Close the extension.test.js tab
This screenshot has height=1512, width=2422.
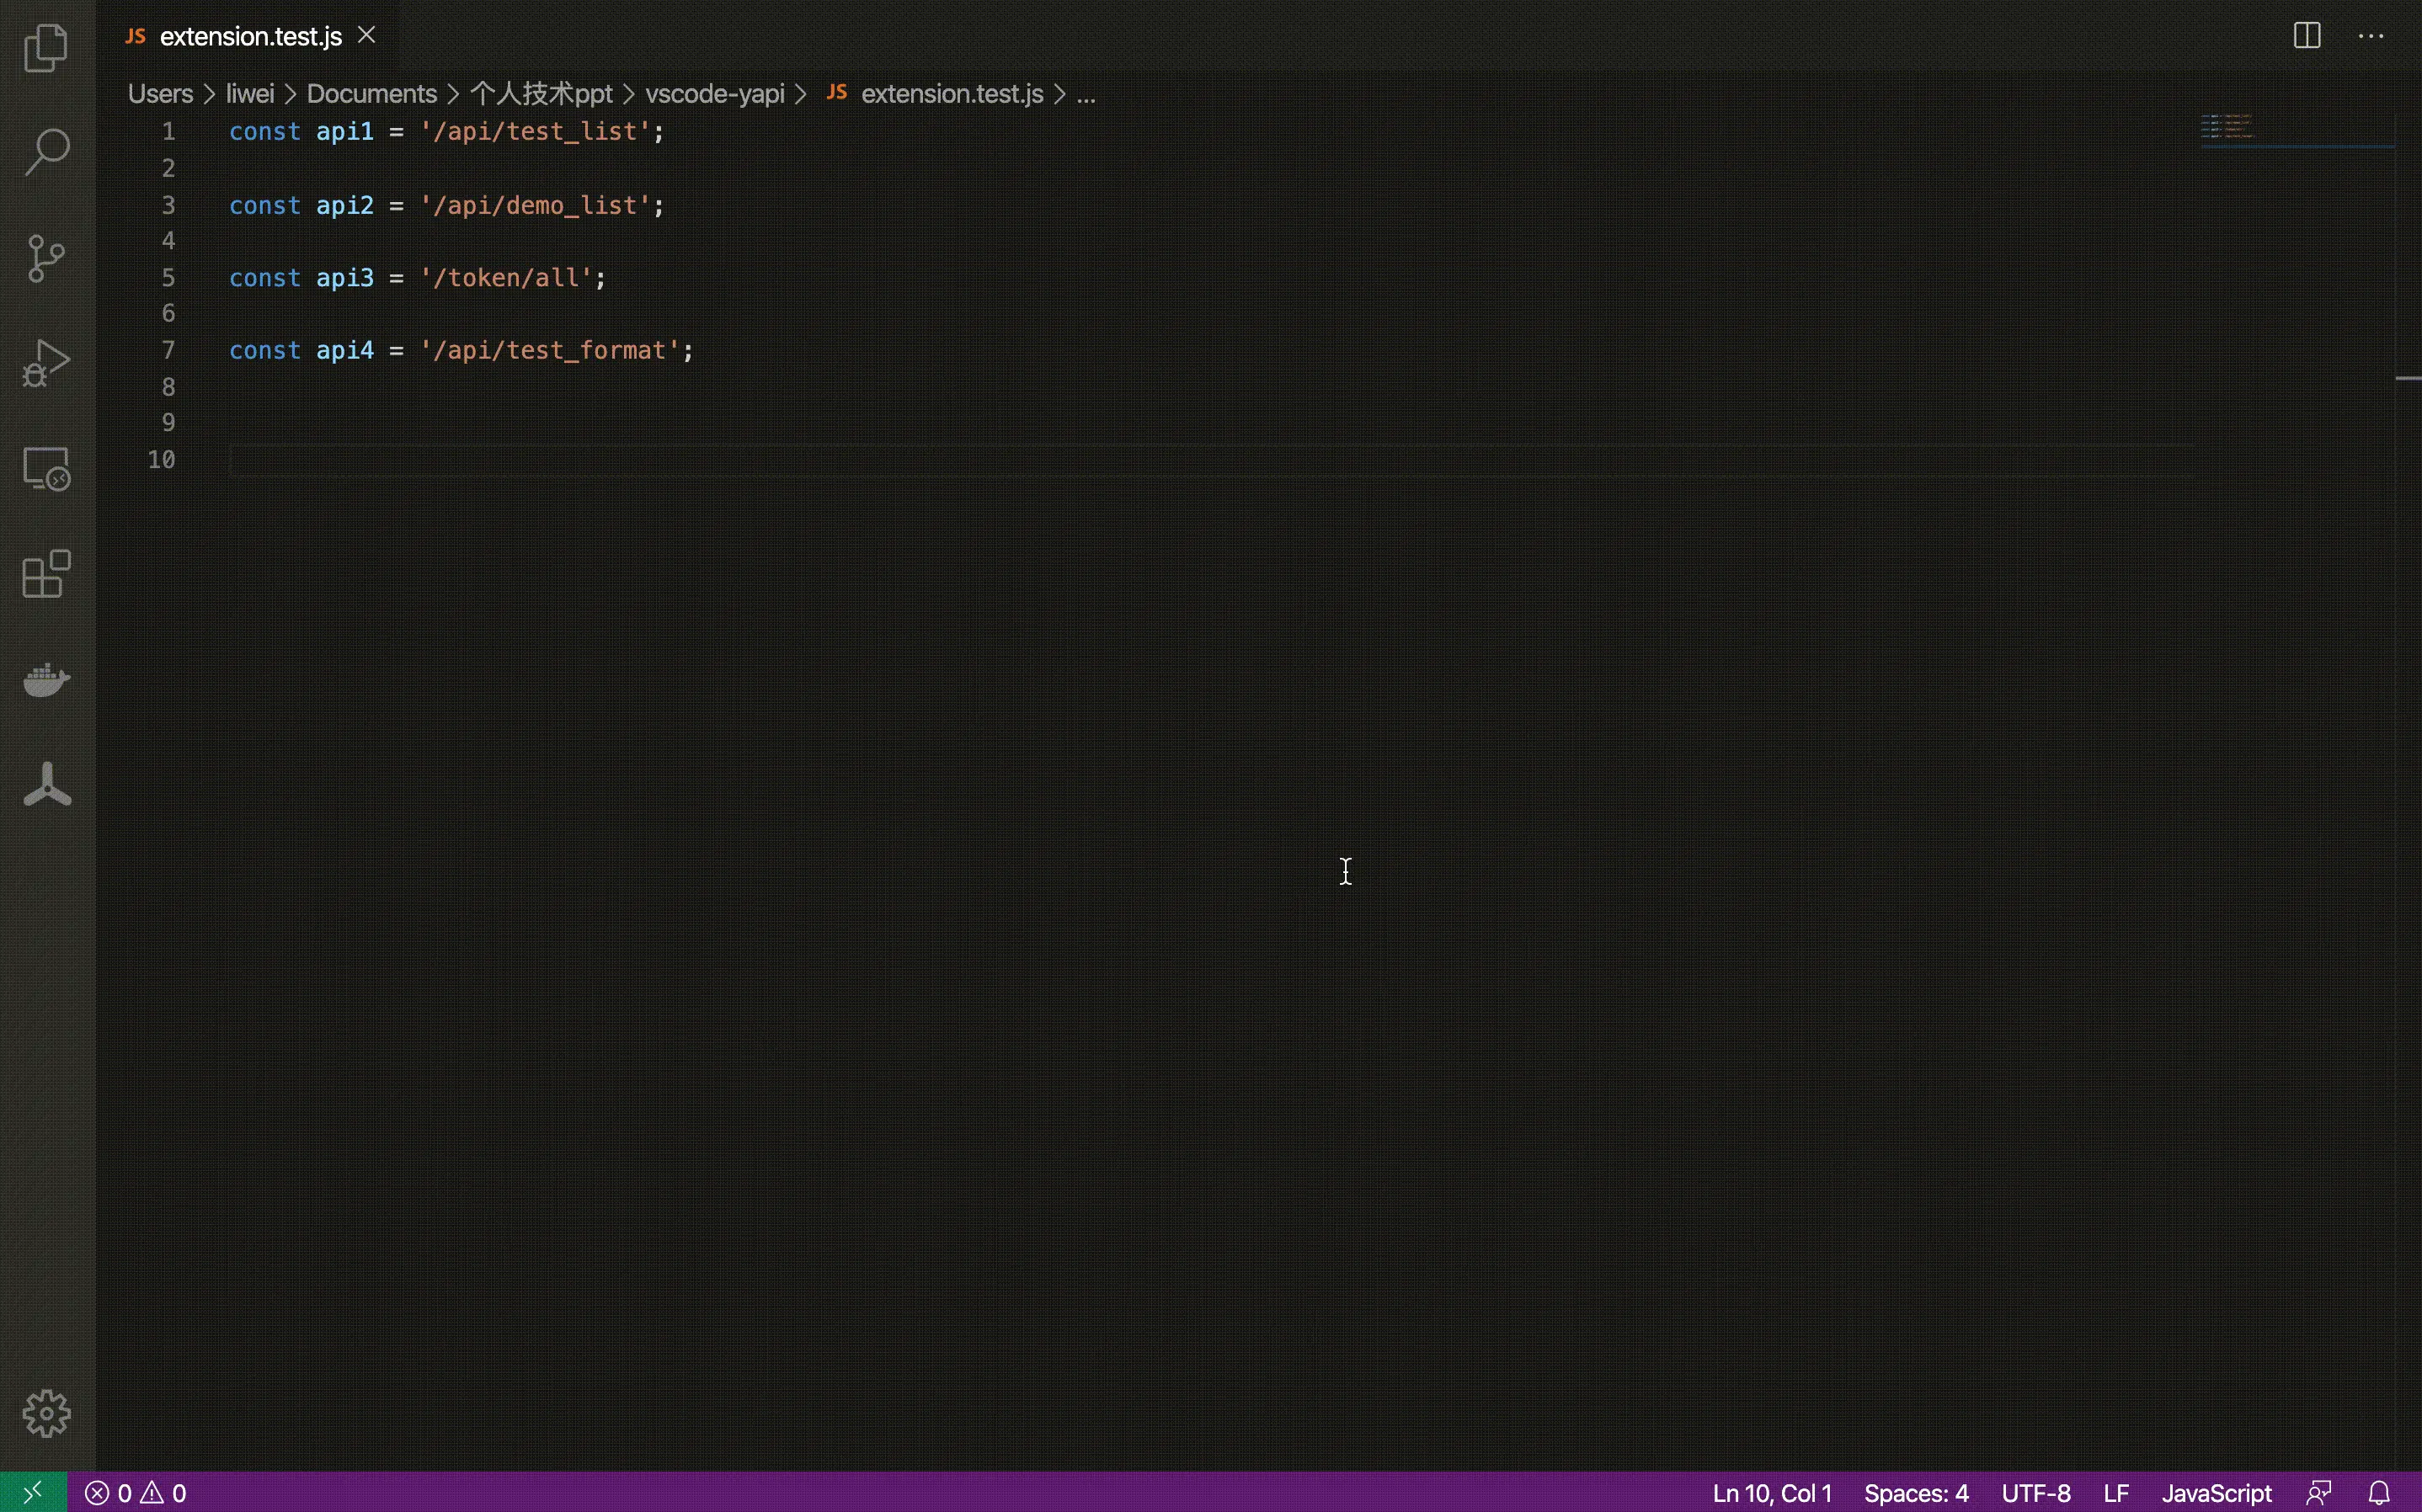(367, 36)
